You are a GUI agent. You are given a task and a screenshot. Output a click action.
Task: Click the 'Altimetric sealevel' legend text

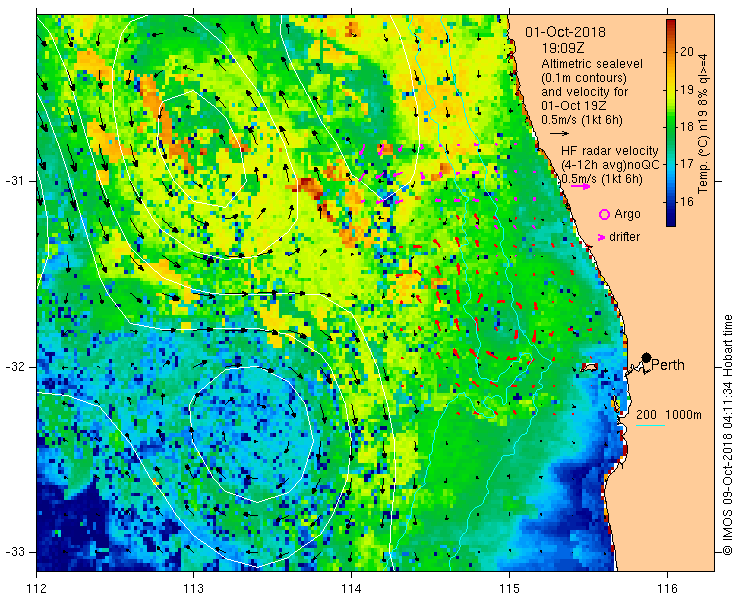pyautogui.click(x=592, y=63)
